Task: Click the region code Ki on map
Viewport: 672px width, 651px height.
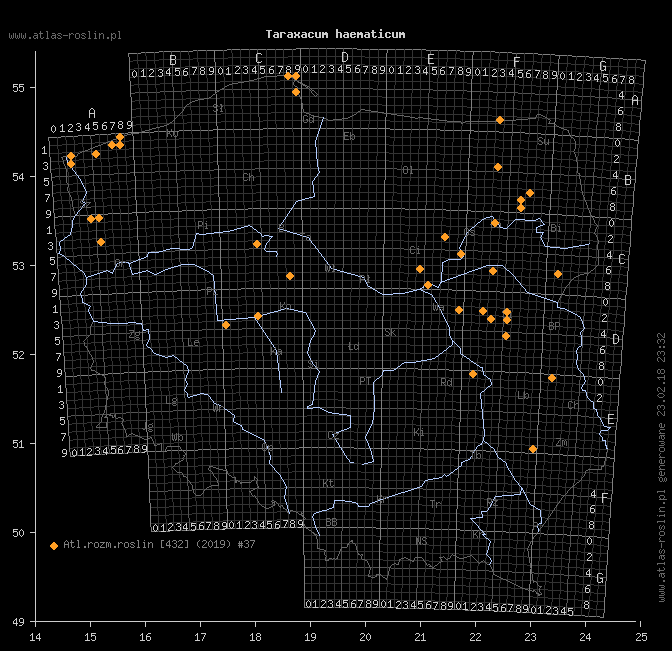Action: click(x=419, y=432)
